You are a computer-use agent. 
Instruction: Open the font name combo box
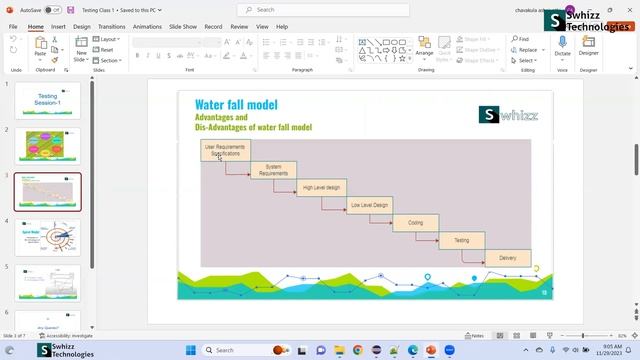[x=167, y=42]
